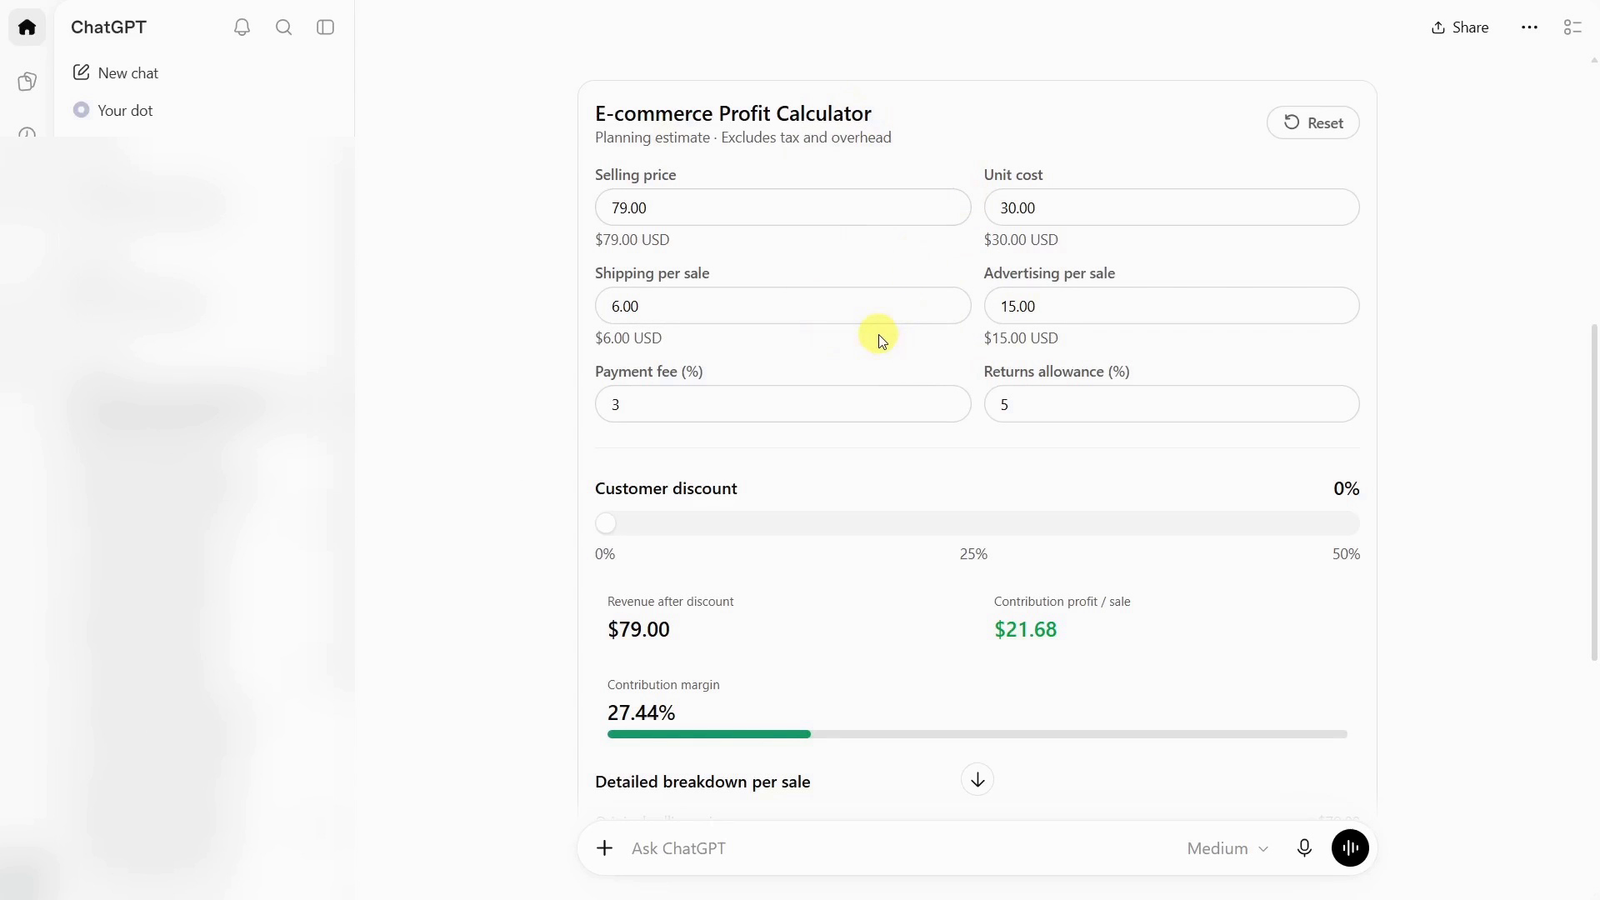Viewport: 1600px width, 900px height.
Task: Click the 25% slider tick label
Action: point(973,554)
